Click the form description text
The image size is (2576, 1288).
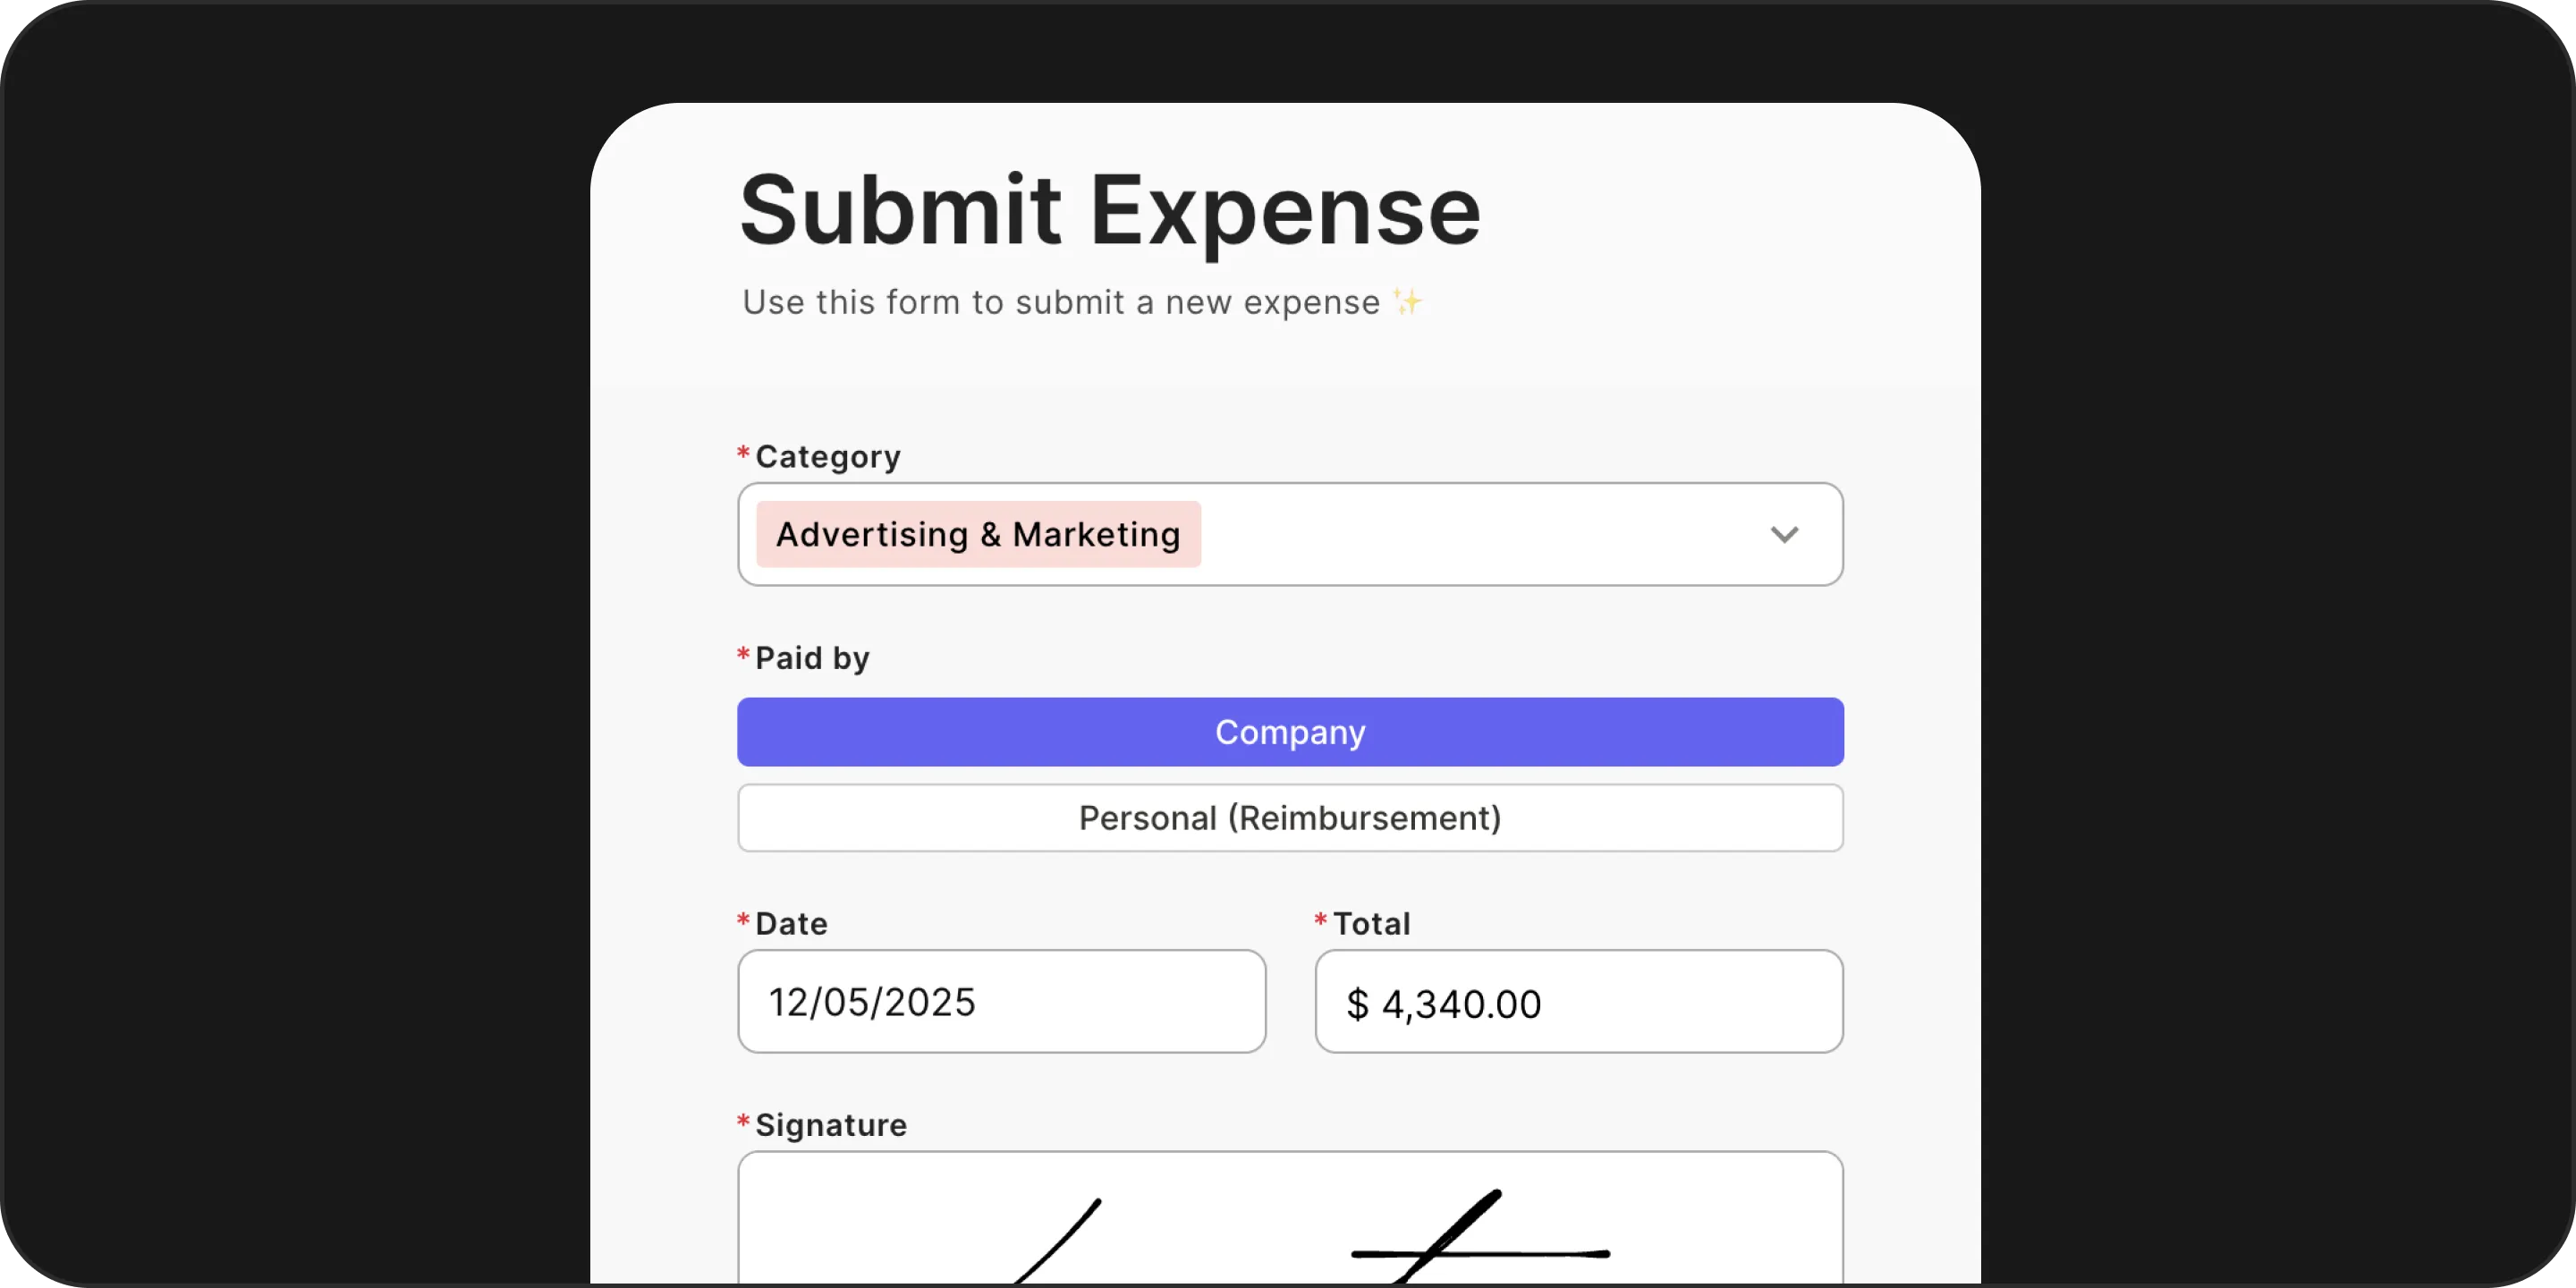[1082, 302]
